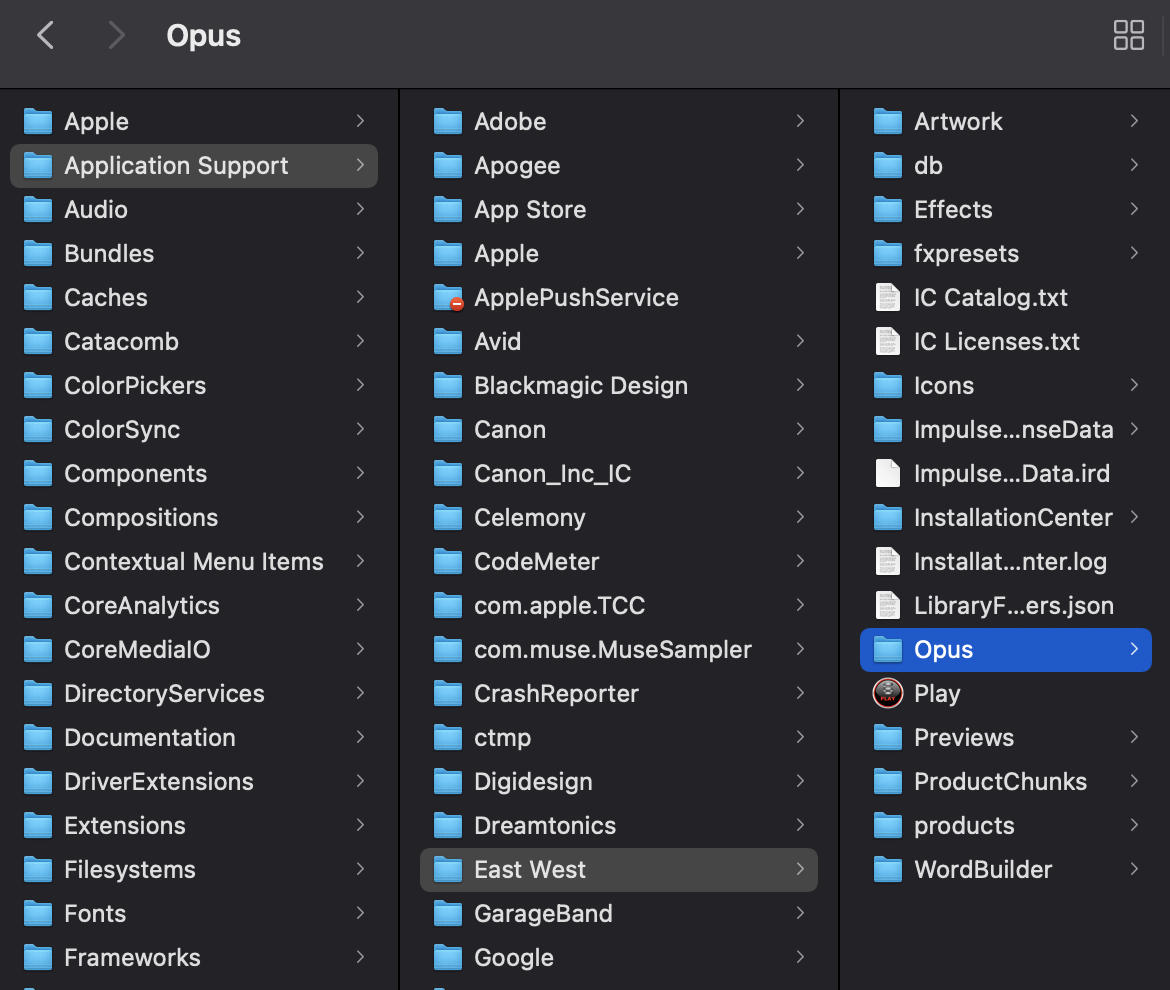
Task: Expand the Fonts folder chevron
Action: point(361,913)
